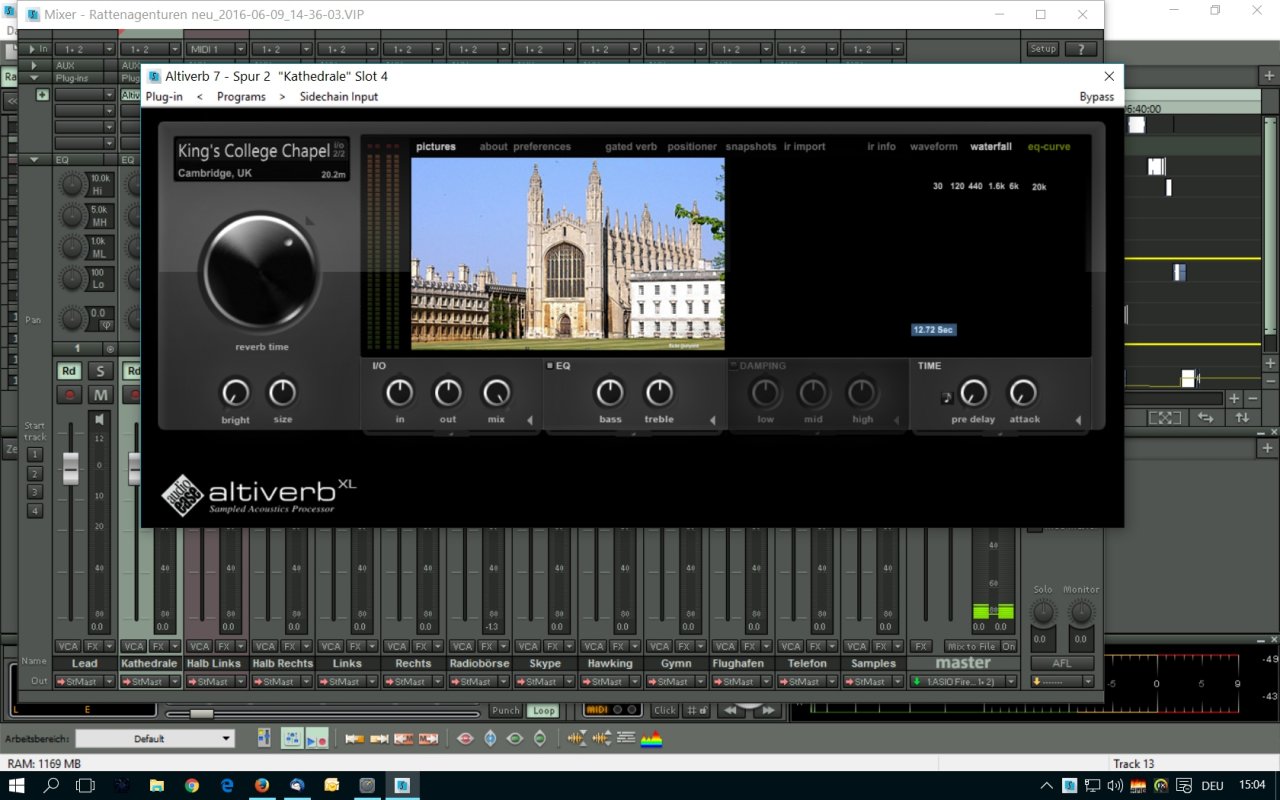Open the MIDI 1 input dropdown

click(x=241, y=49)
